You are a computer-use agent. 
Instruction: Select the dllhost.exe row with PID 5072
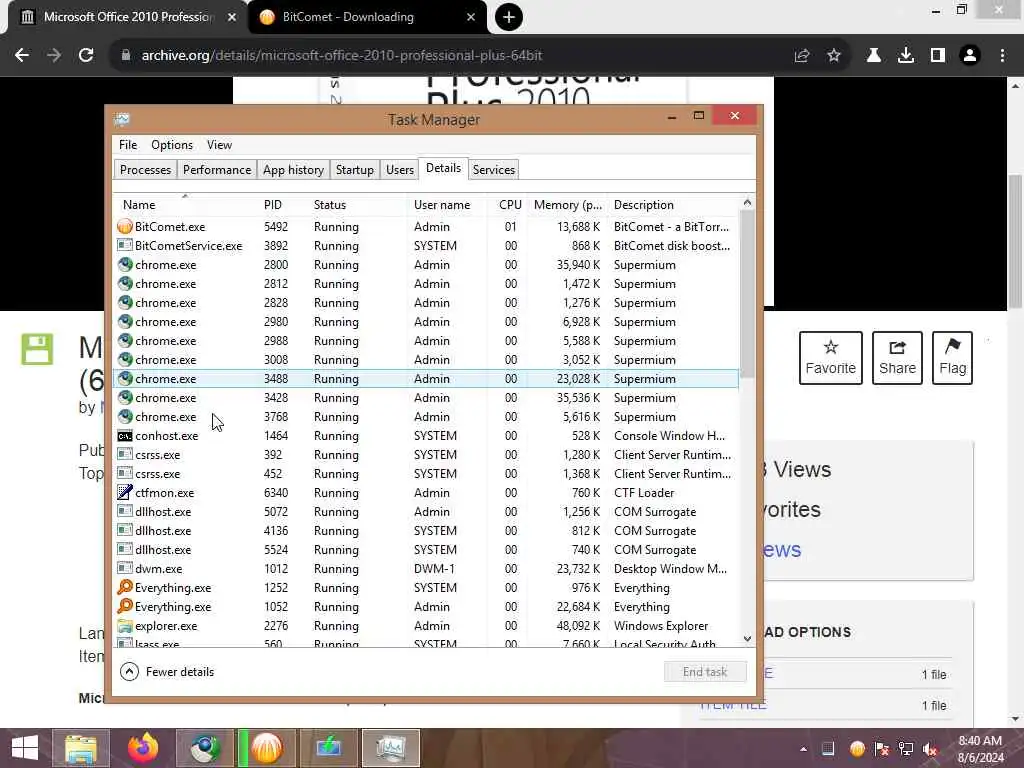click(x=426, y=512)
